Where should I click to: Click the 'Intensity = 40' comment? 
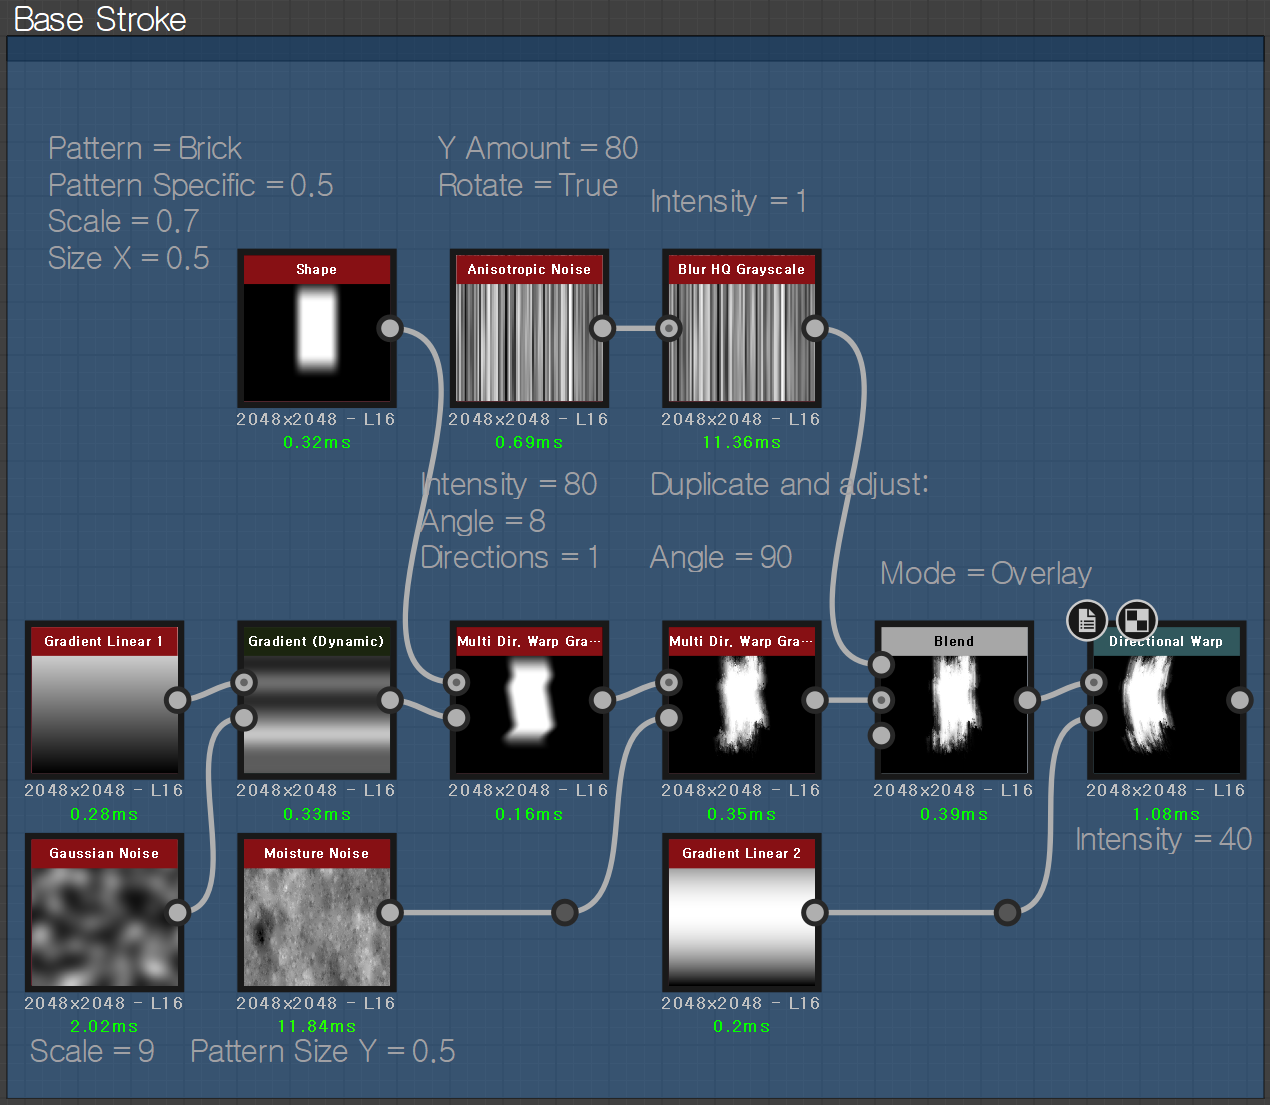pyautogui.click(x=1163, y=840)
